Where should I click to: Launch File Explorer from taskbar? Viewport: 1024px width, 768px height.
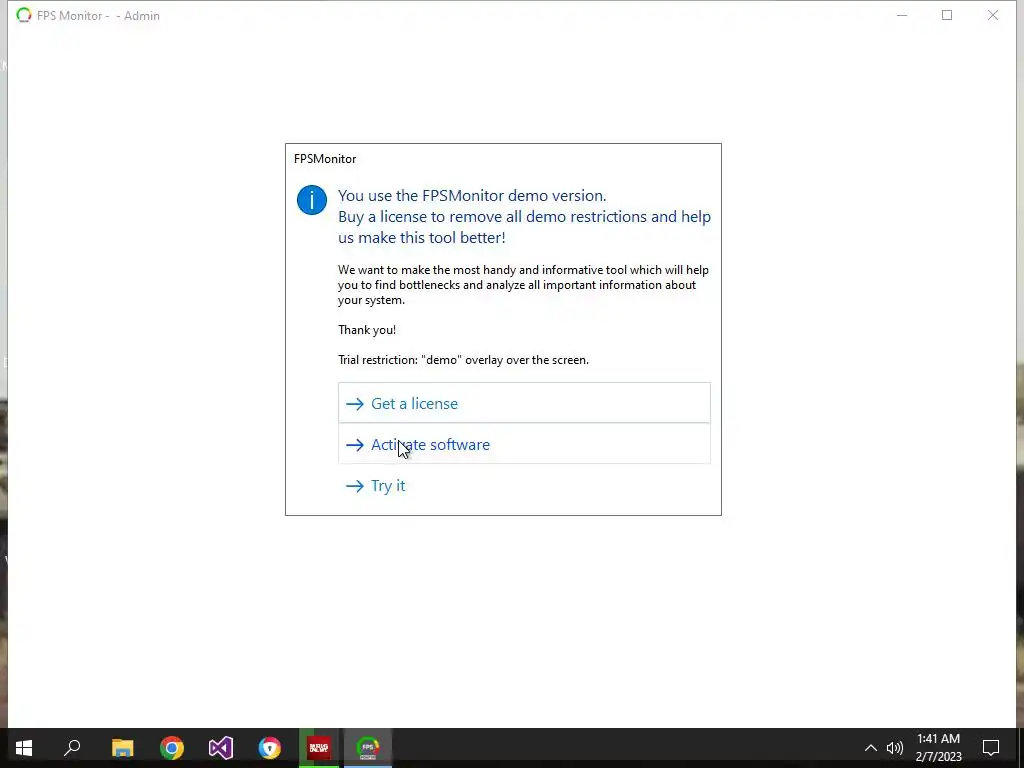tap(122, 748)
